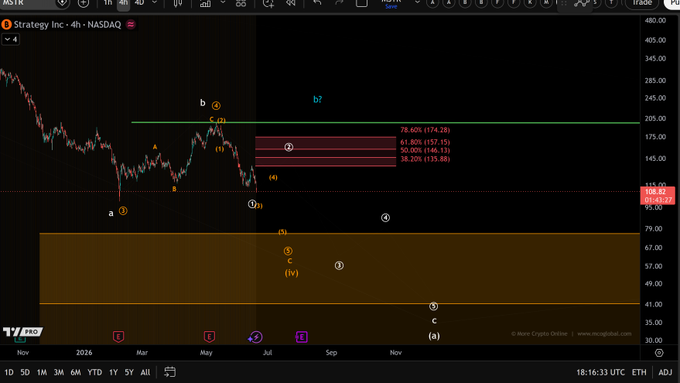Select white 'b' label near May high
Screen dimensions: 680x383
pyautogui.click(x=203, y=103)
